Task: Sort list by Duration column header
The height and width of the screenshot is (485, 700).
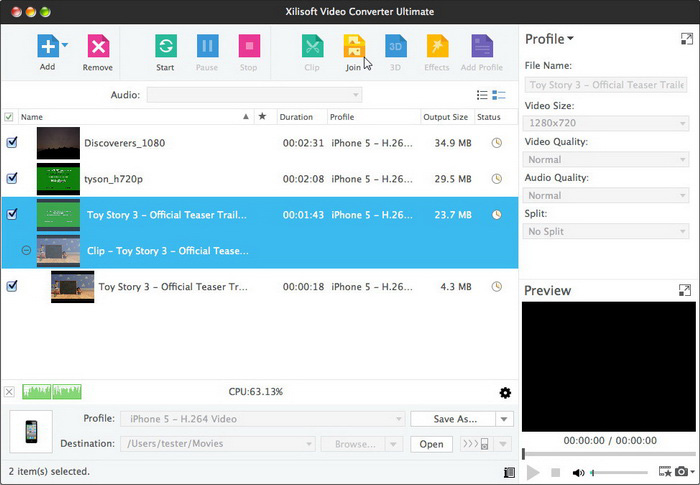Action: click(x=296, y=117)
